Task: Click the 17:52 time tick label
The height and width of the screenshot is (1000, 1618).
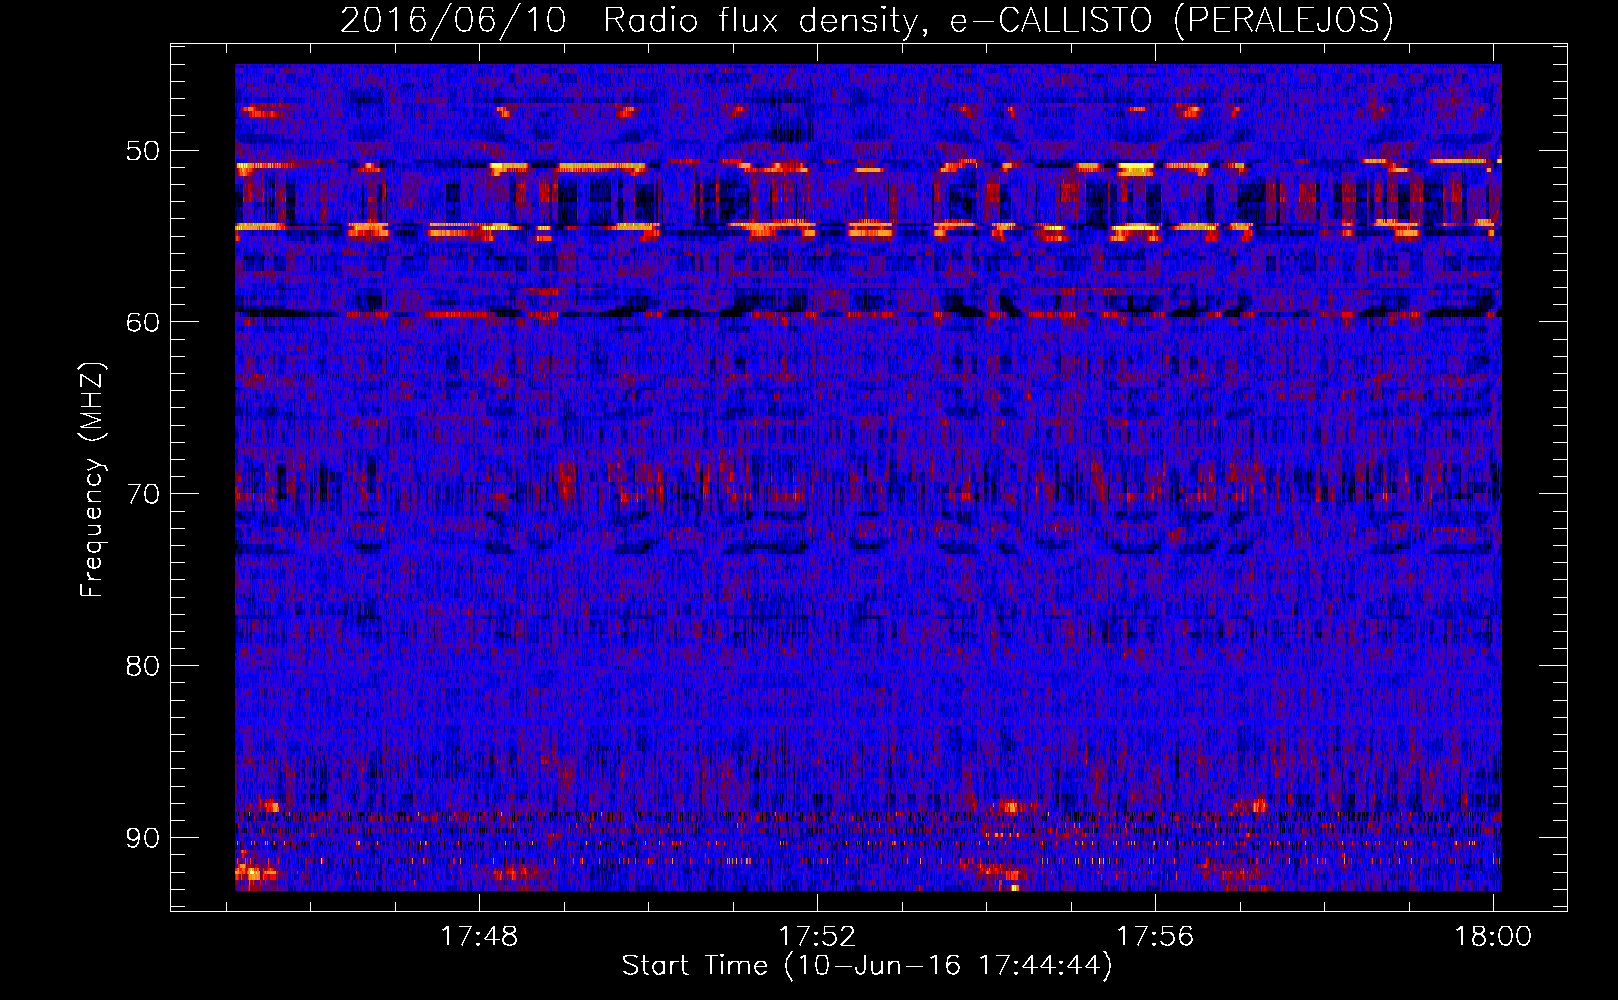Action: coord(818,936)
